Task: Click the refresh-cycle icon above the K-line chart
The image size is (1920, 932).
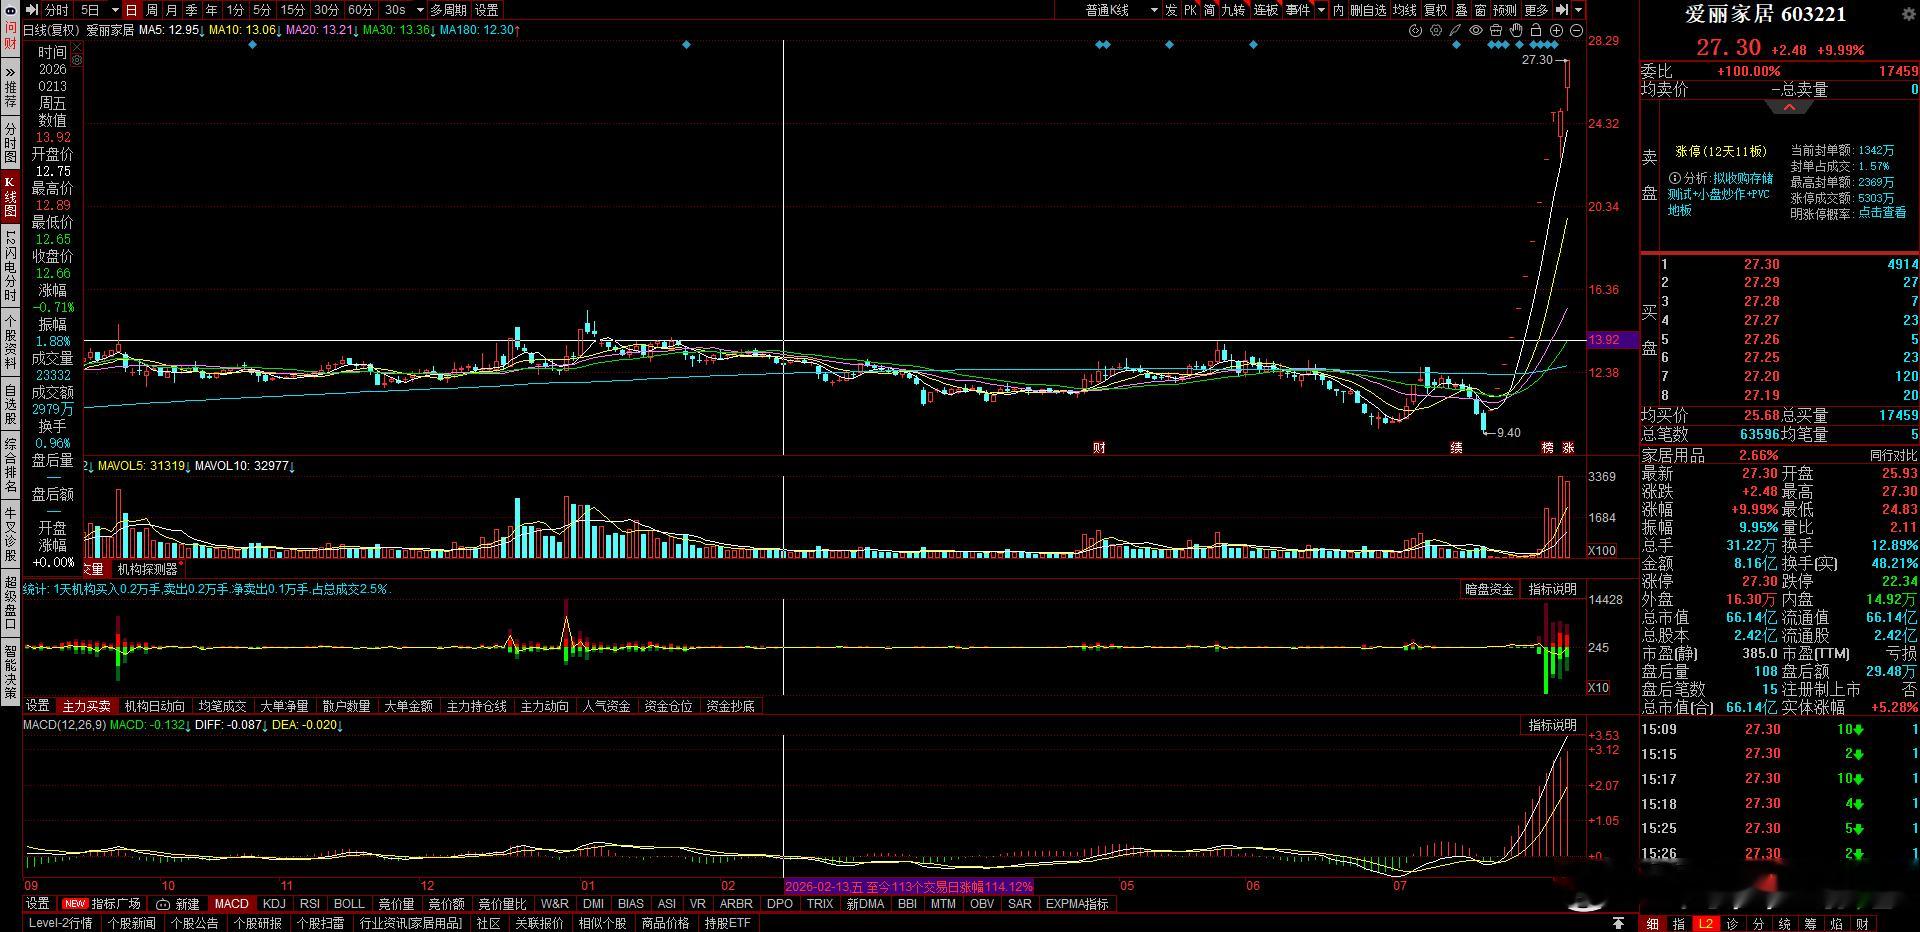Action: [x=1415, y=31]
